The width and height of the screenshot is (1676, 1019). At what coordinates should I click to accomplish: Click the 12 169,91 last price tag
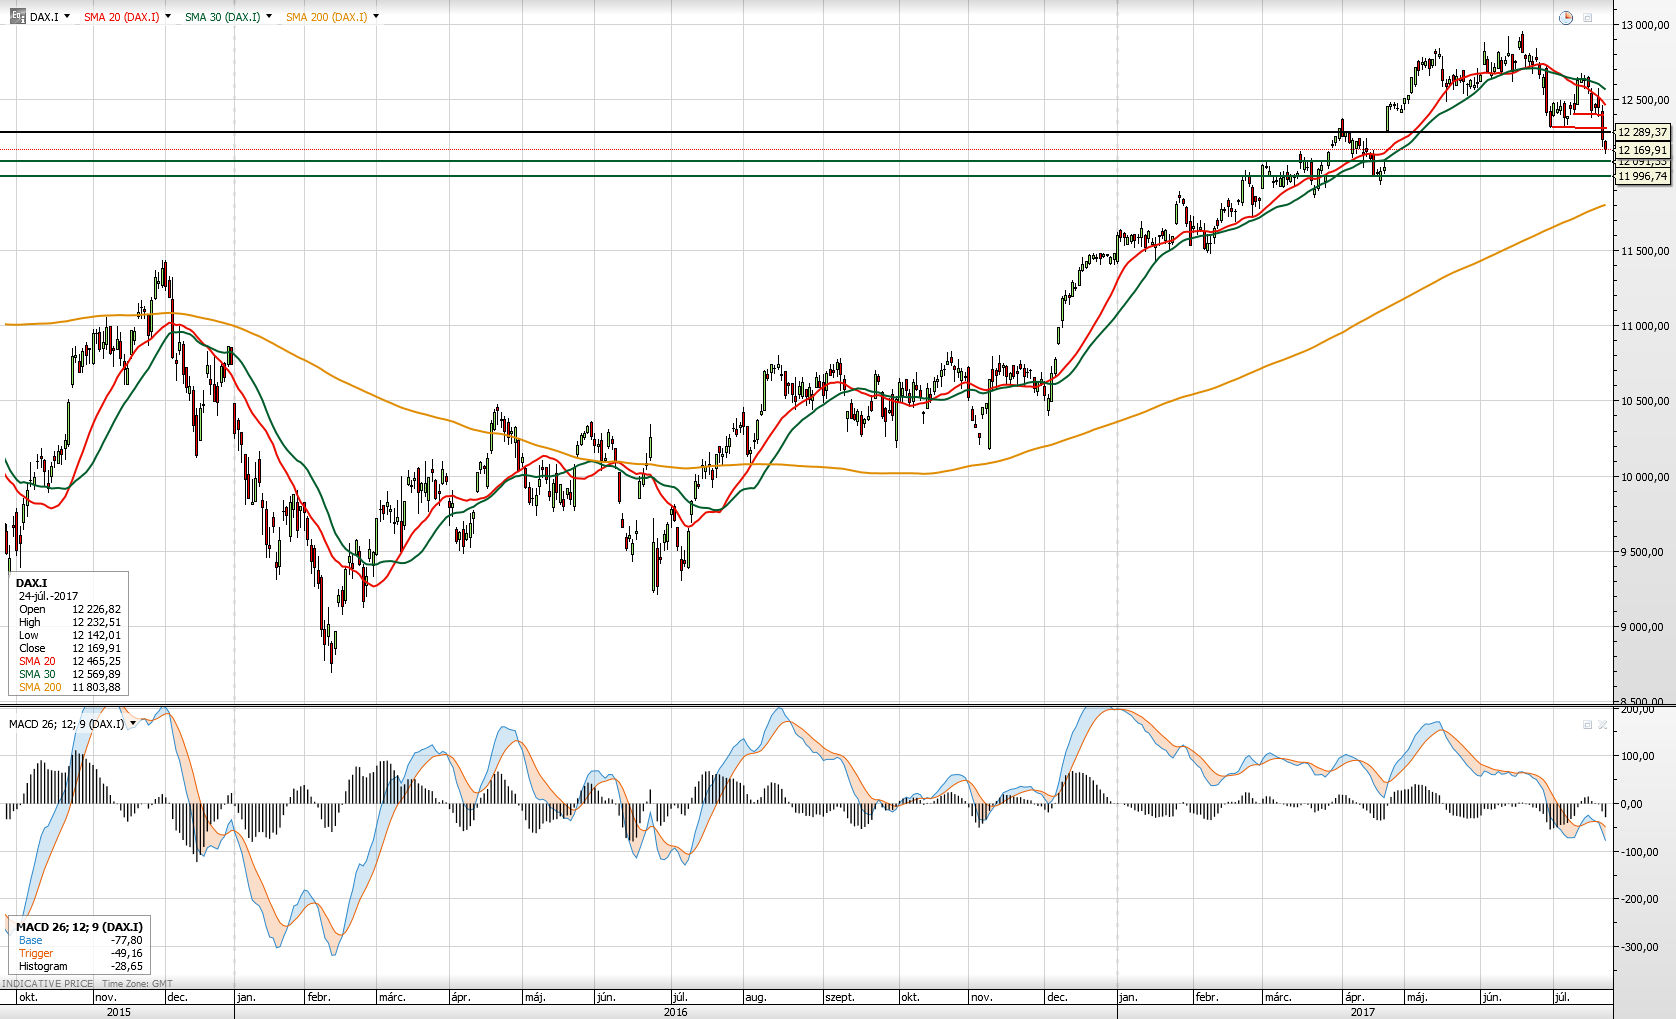pos(1643,150)
